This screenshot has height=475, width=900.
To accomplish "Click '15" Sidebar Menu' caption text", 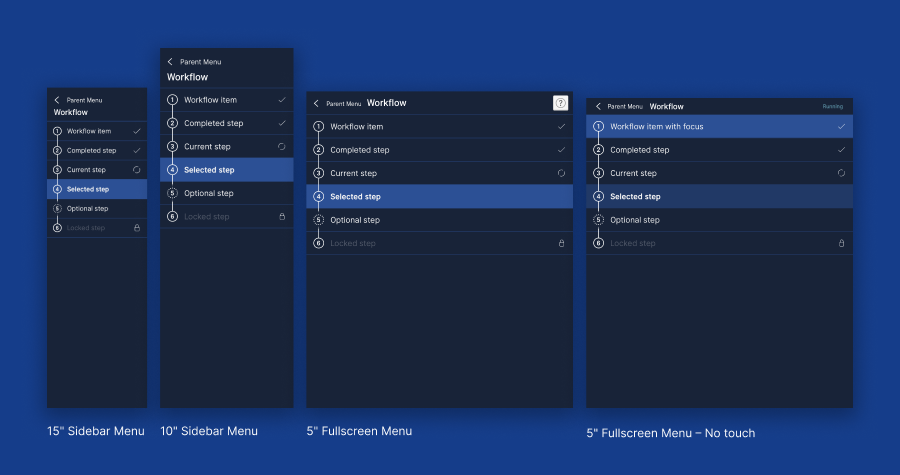I will (x=95, y=431).
